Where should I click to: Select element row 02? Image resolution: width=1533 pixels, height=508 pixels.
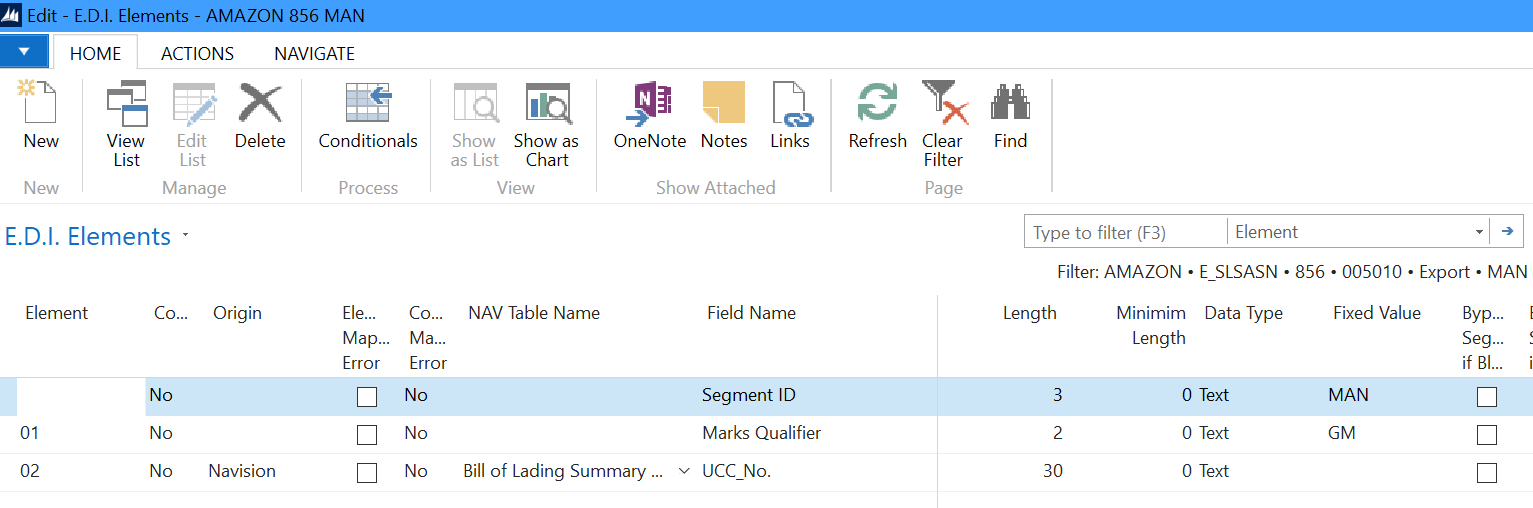[30, 471]
